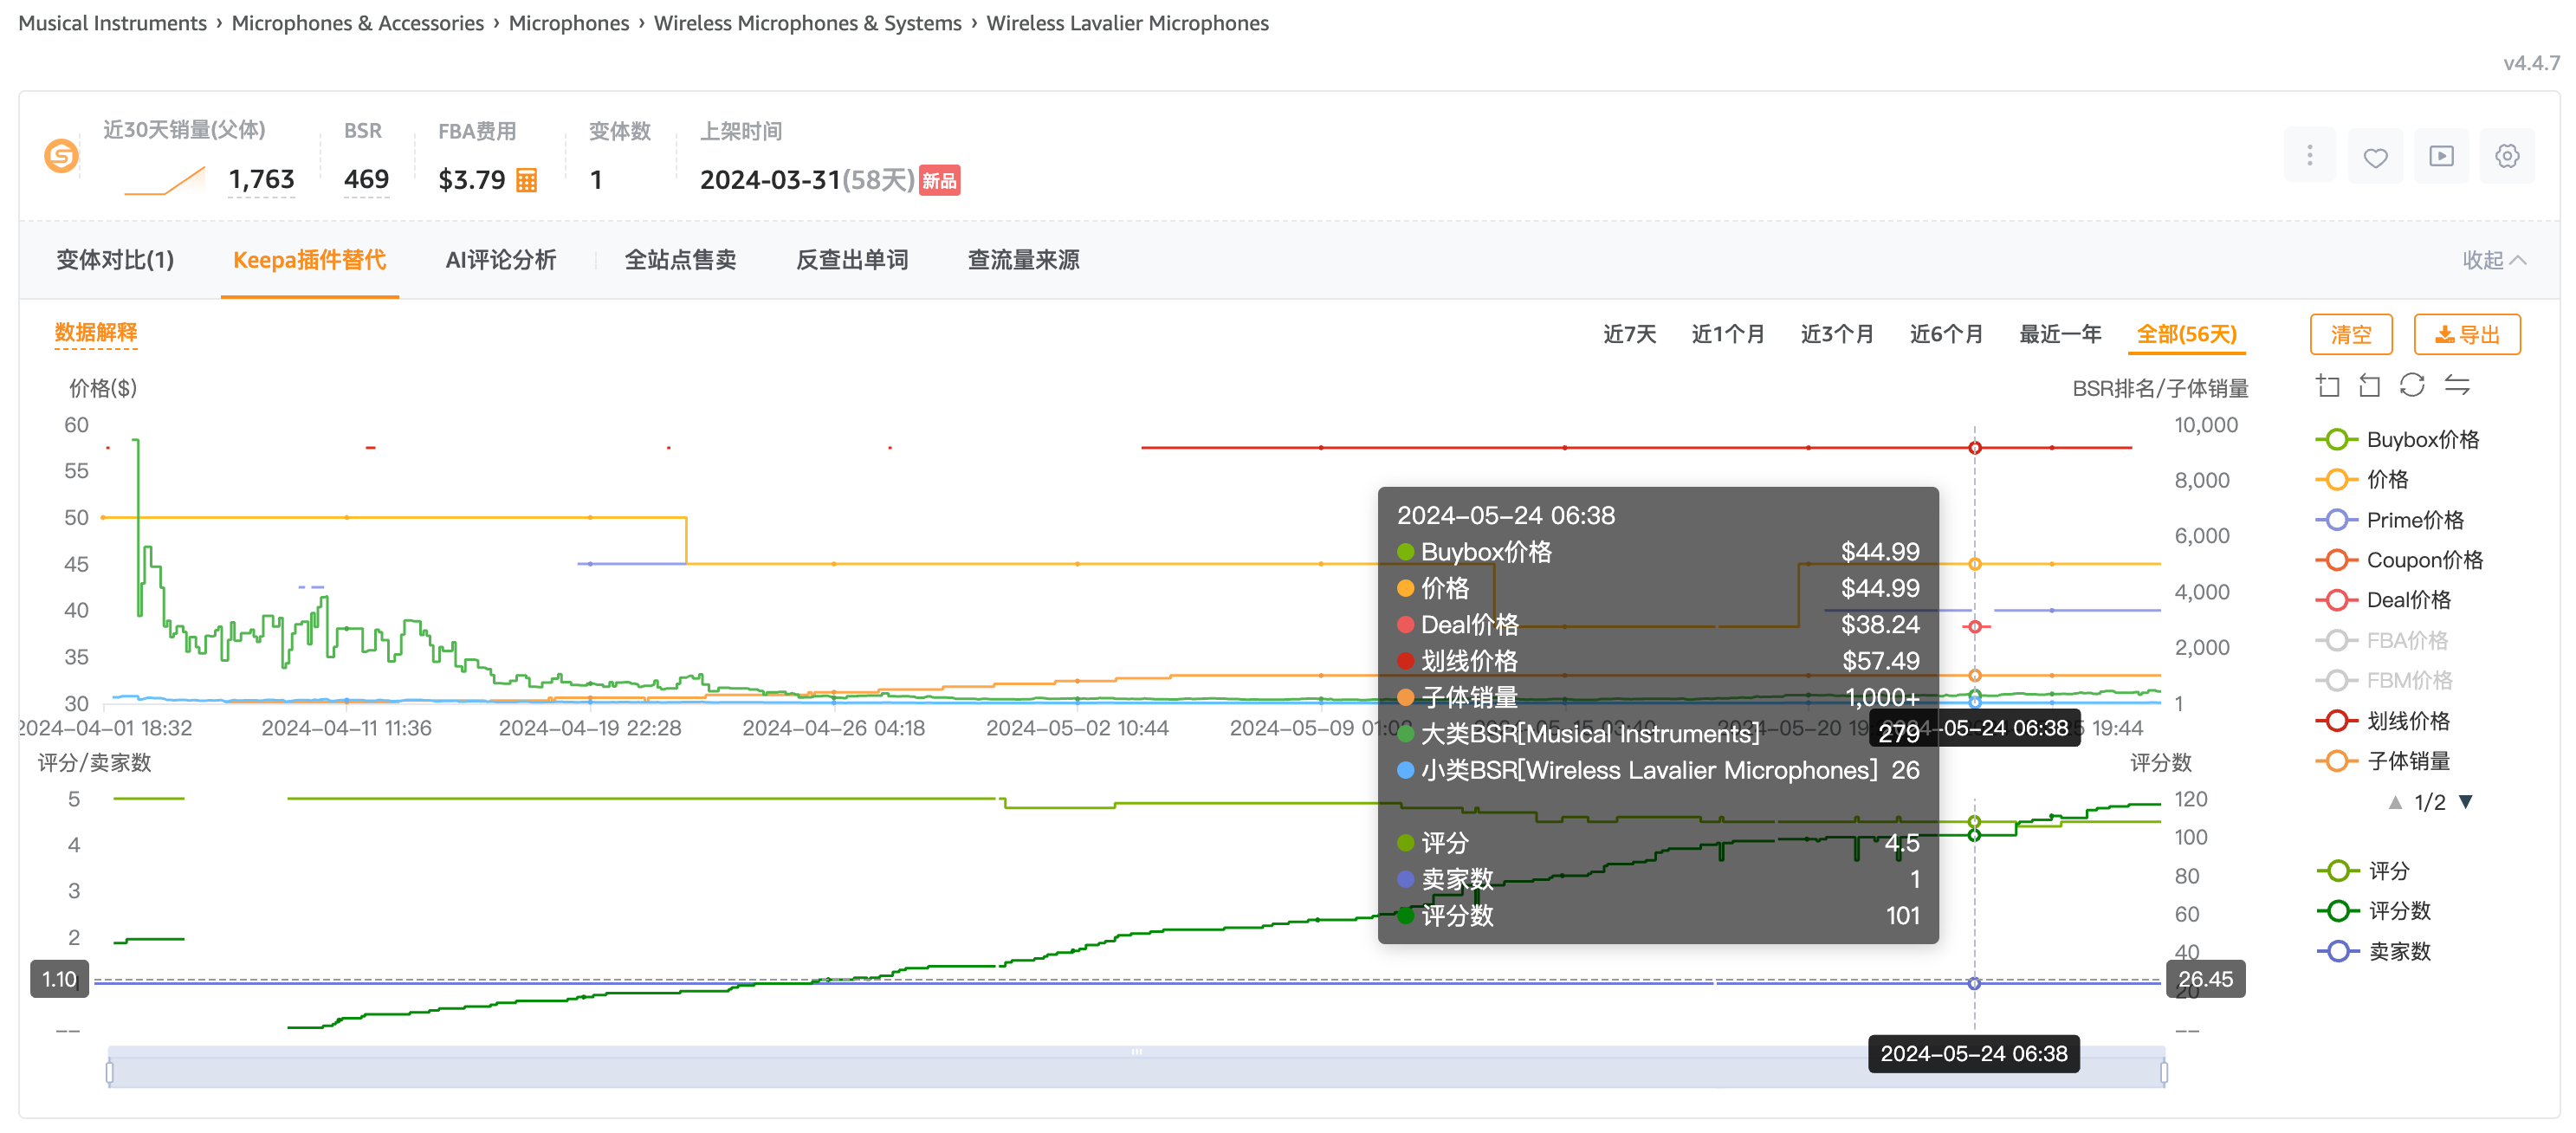
Task: Collapse the panel with 收起
Action: pos(2493,260)
